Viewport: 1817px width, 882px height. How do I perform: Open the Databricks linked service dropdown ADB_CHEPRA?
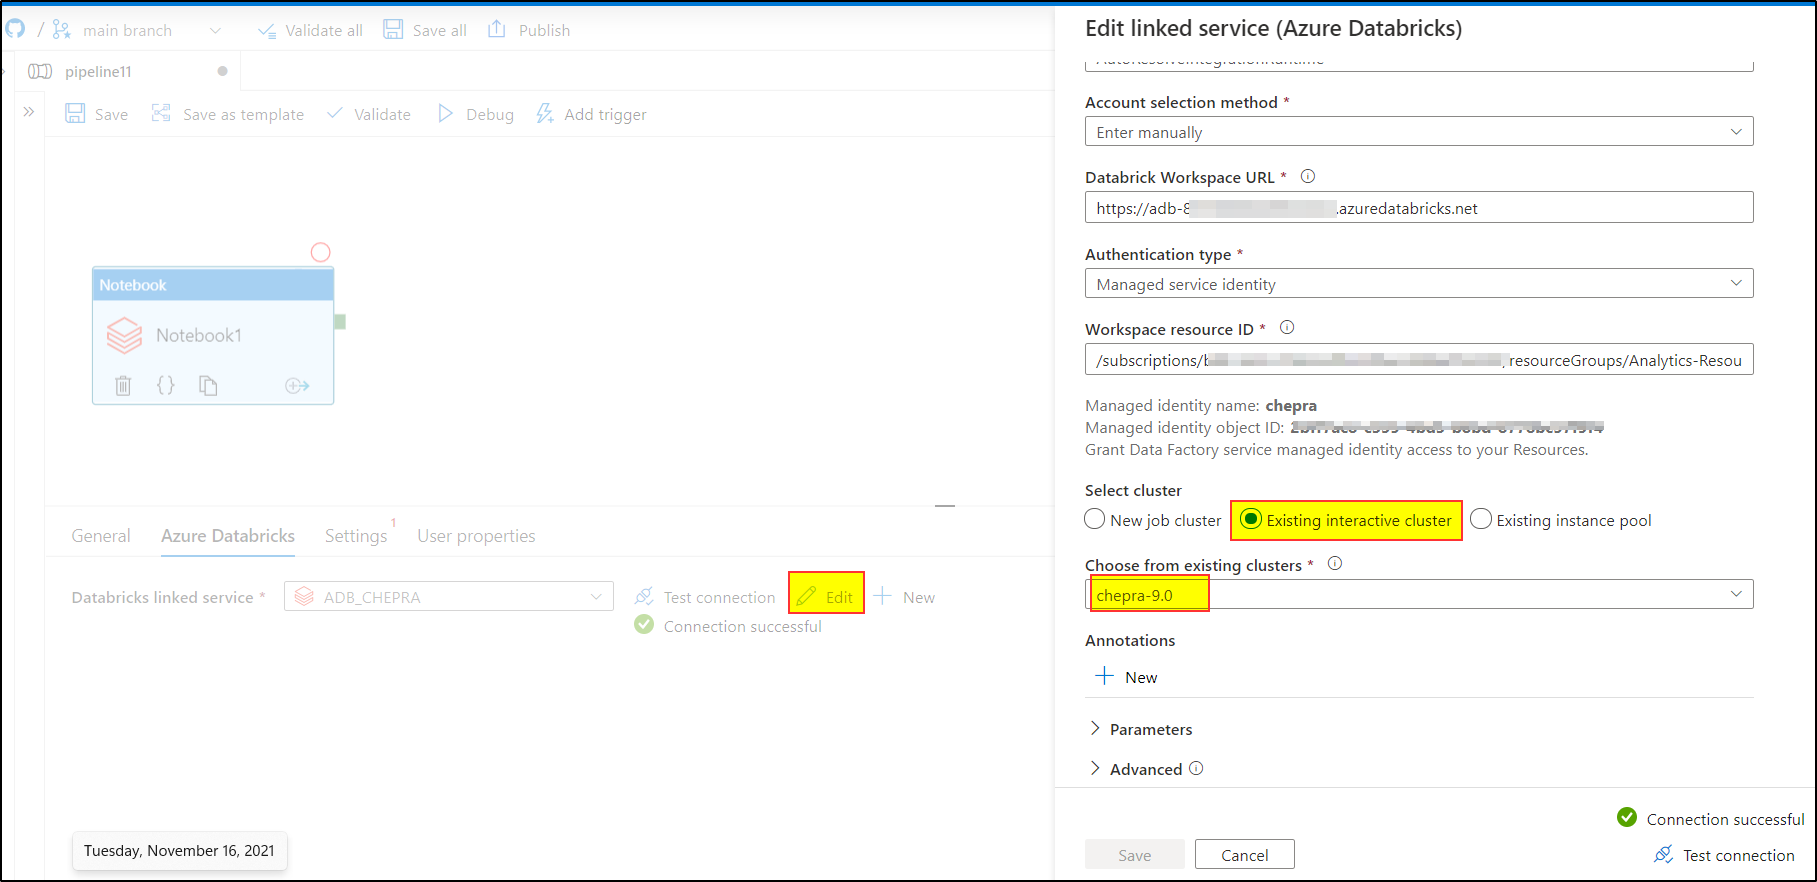pos(449,597)
